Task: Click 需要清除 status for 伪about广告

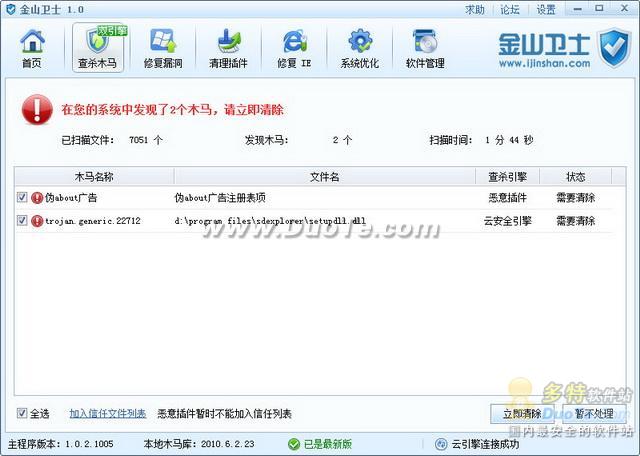Action: 576,198
